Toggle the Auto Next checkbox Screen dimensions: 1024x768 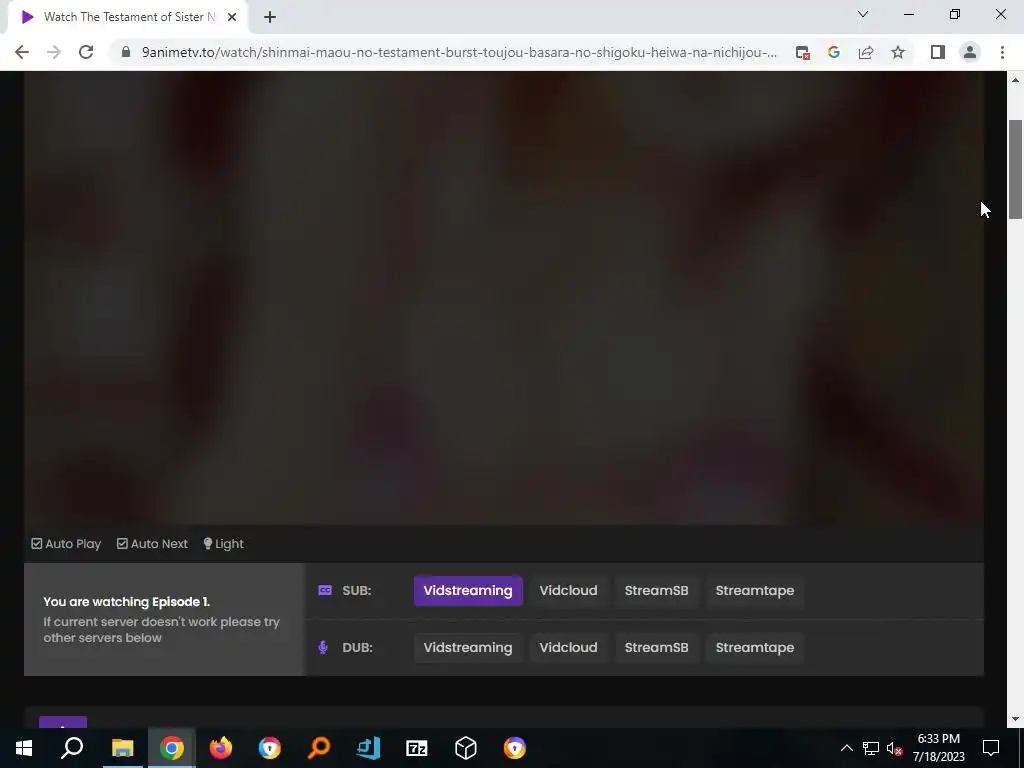coord(152,543)
